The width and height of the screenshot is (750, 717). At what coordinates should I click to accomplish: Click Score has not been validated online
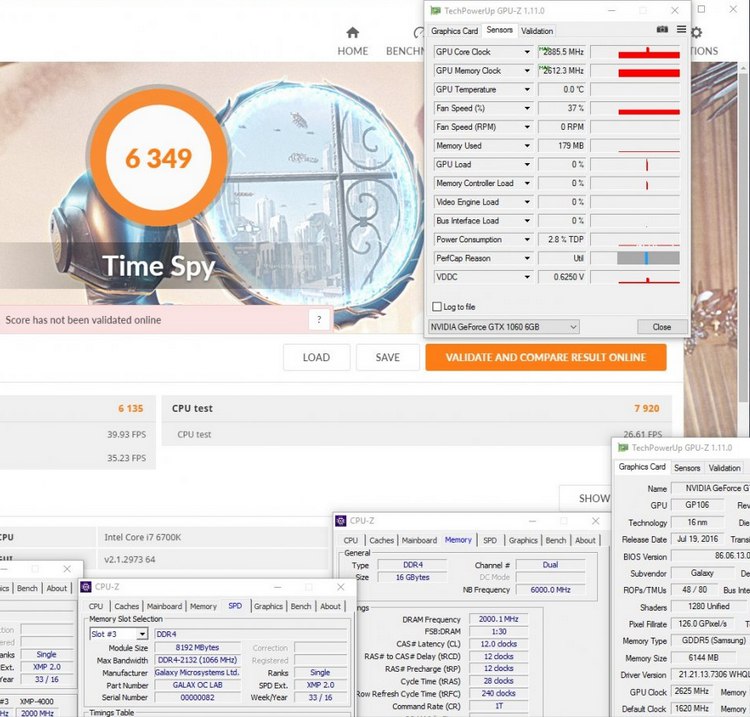(83, 320)
